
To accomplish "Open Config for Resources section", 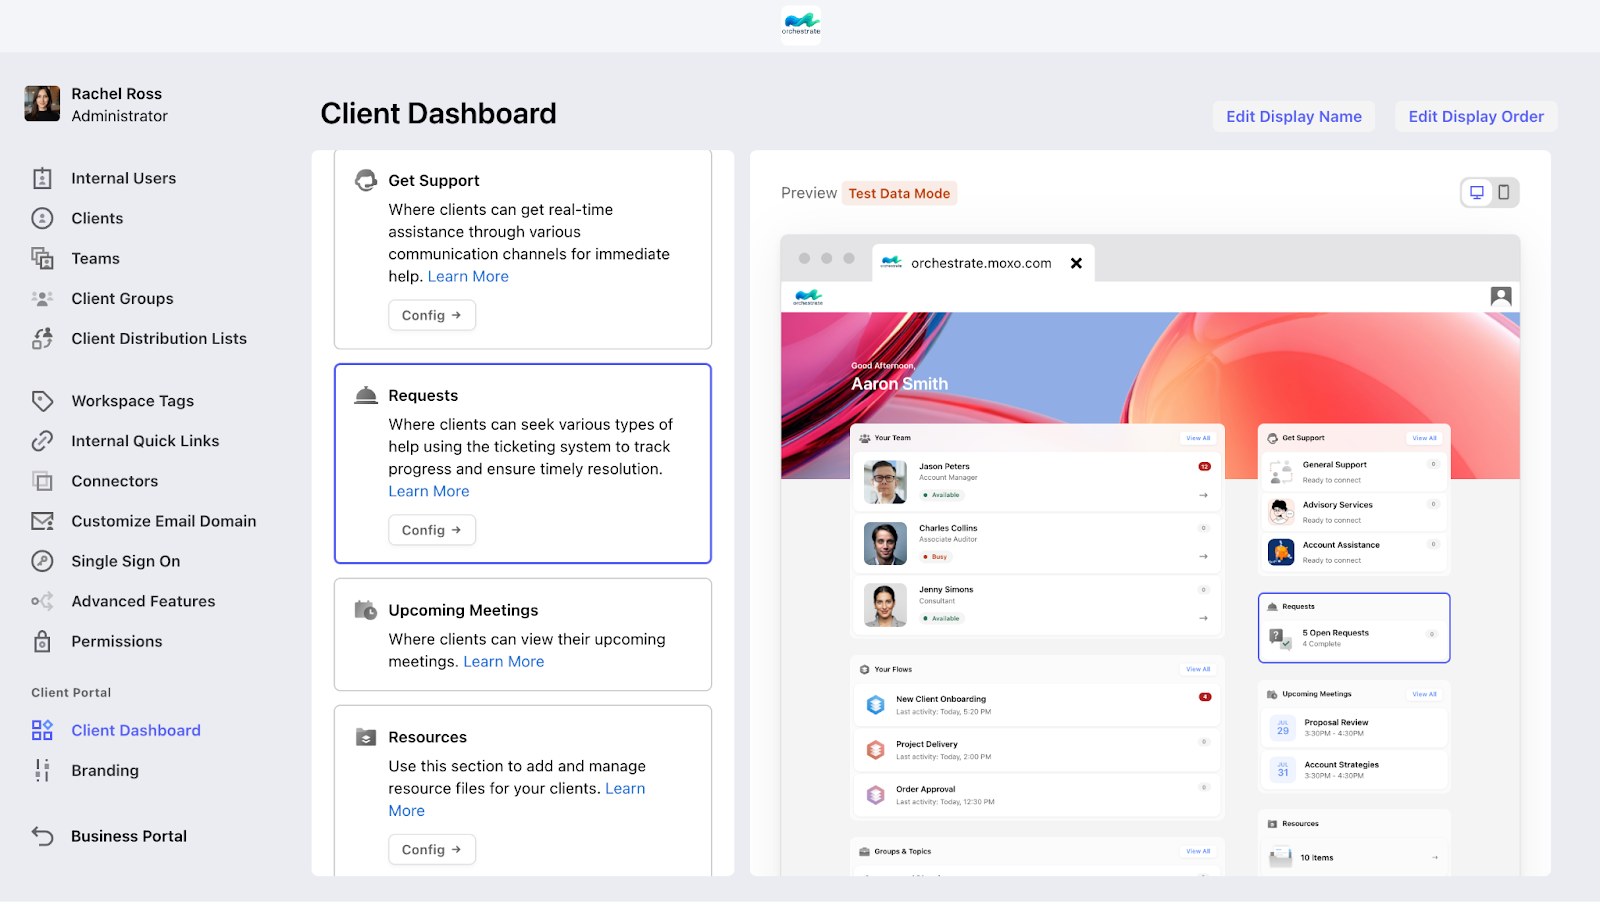I will [x=432, y=849].
